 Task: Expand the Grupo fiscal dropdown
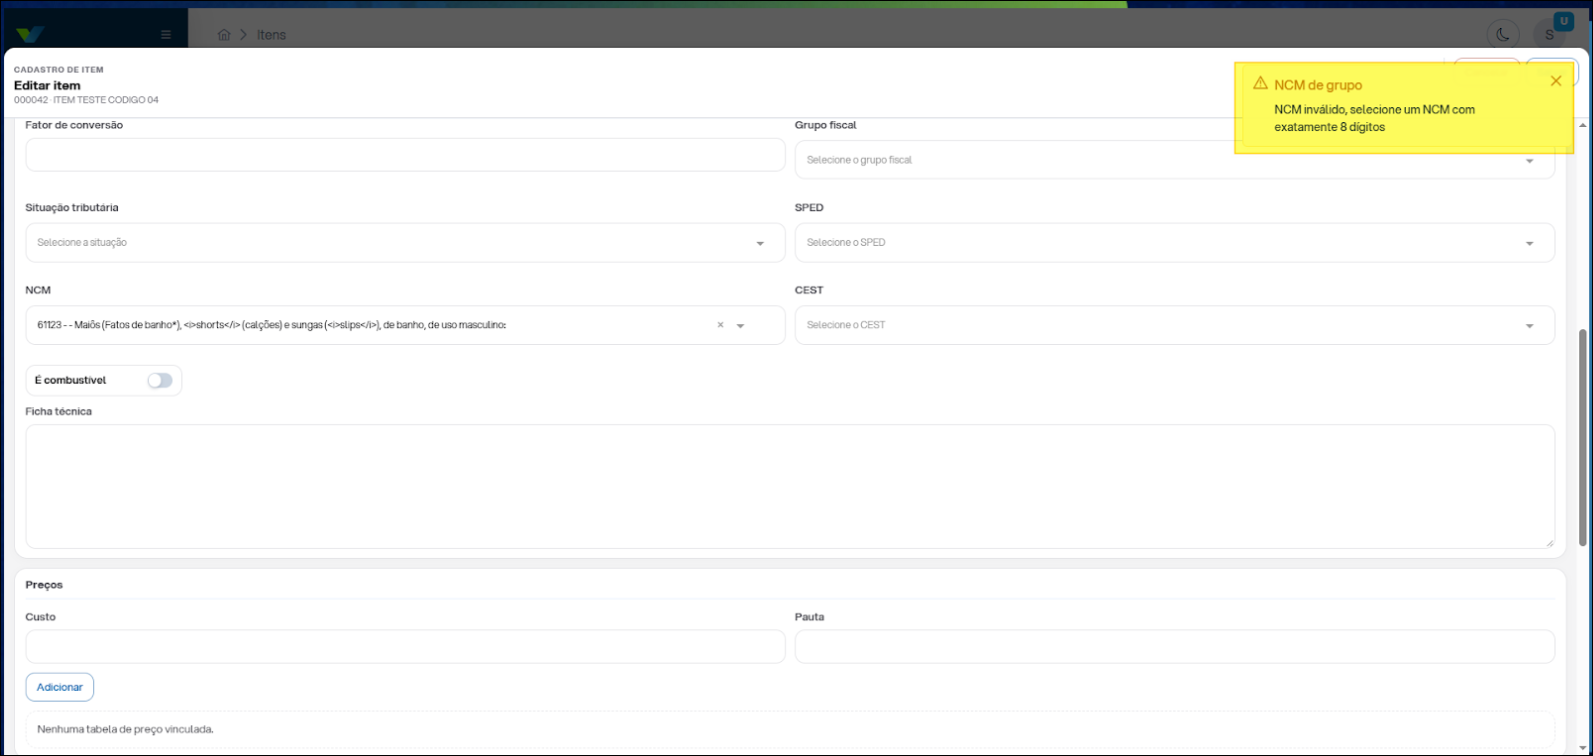(1529, 161)
